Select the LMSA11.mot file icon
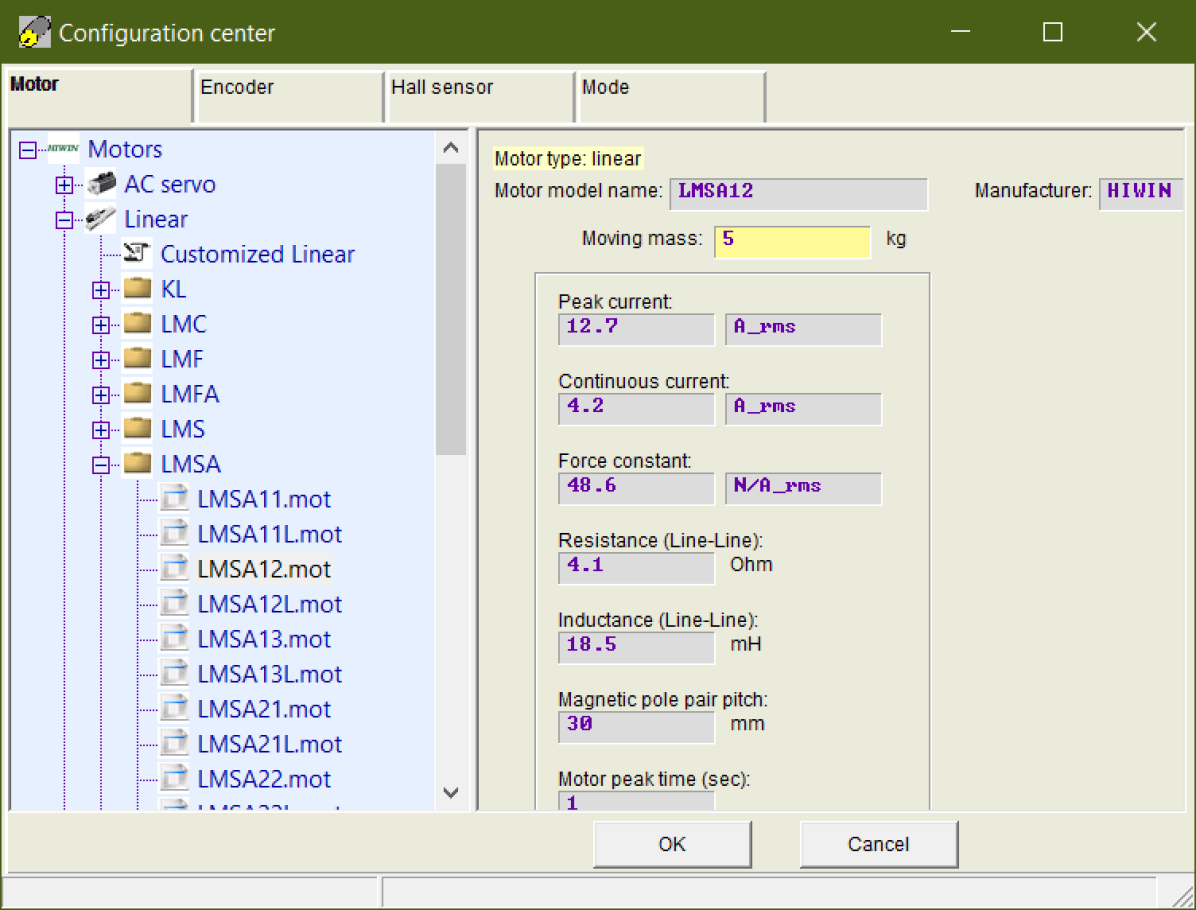This screenshot has height=910, width=1196. (174, 499)
